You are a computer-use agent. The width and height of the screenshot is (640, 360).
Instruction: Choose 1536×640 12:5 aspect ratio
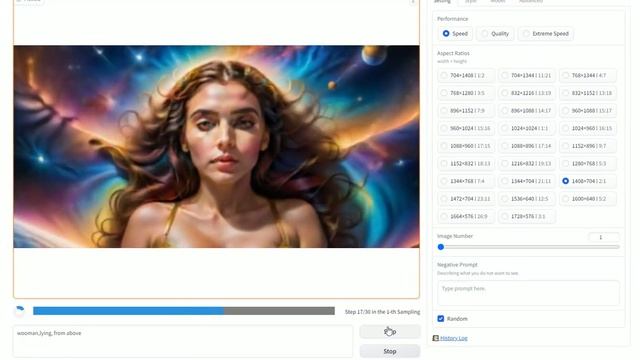point(527,199)
